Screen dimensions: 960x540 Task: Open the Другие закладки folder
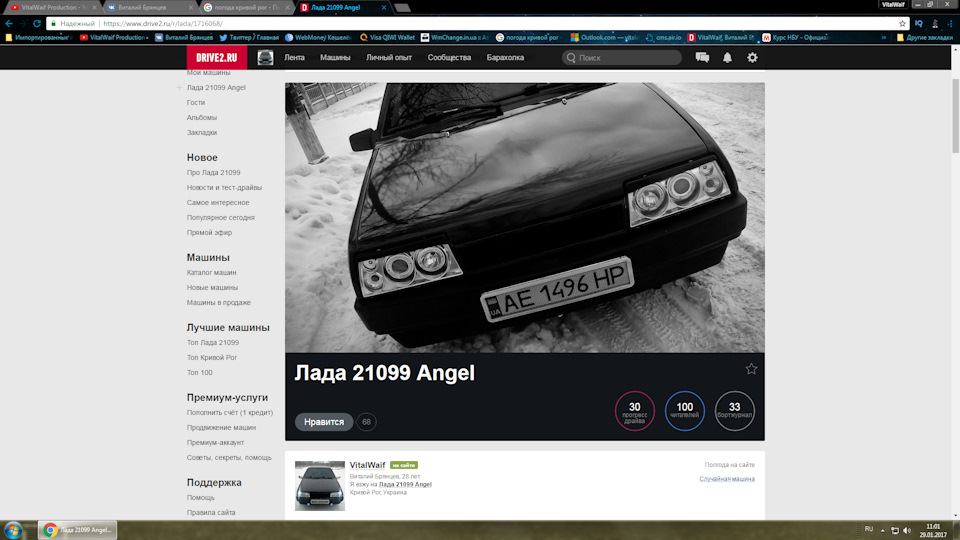(x=924, y=37)
